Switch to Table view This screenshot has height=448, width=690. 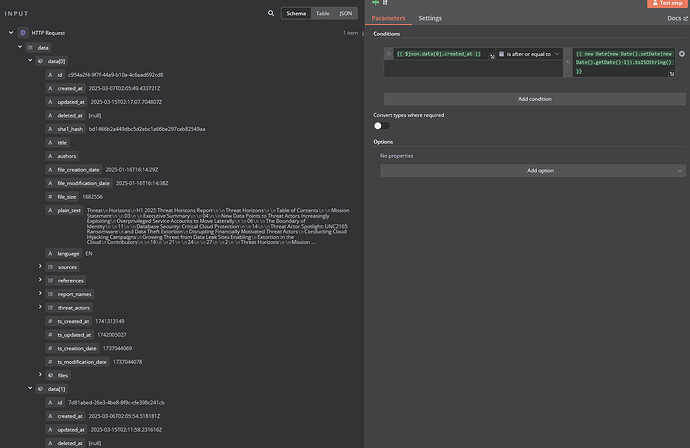click(x=323, y=14)
